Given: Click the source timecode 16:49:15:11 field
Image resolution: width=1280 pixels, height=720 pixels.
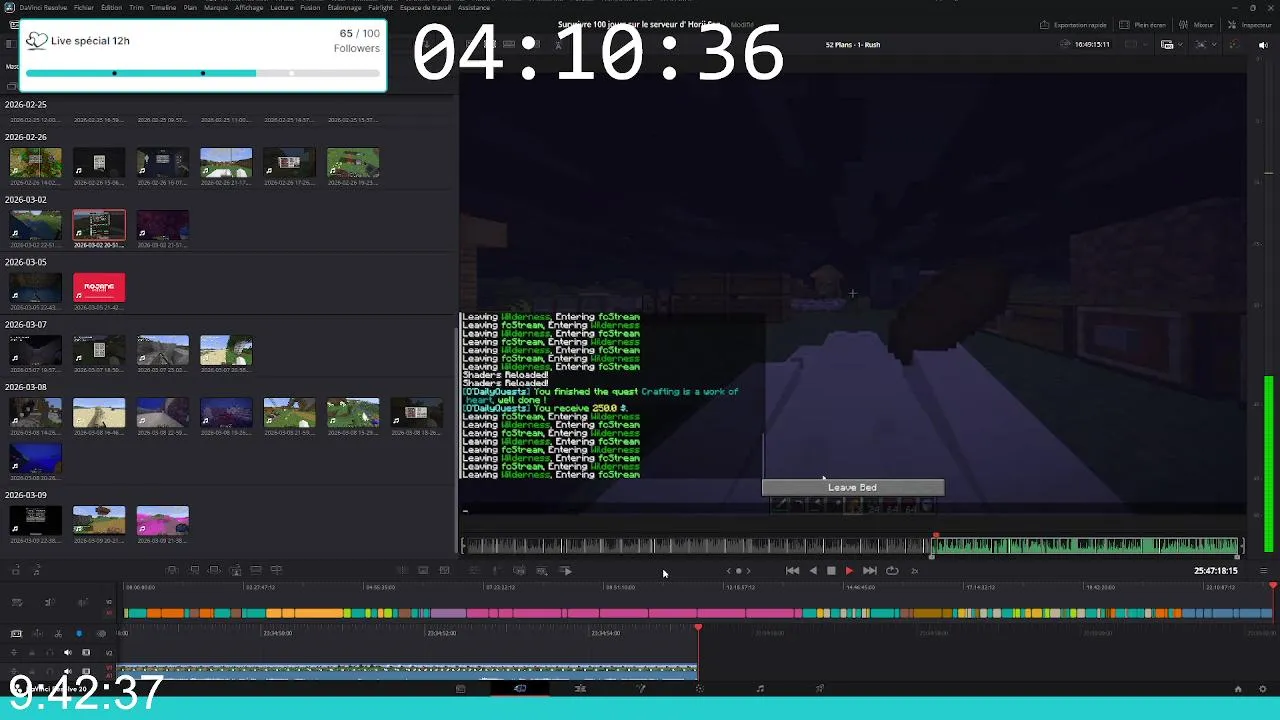Looking at the screenshot, I should coord(1090,45).
